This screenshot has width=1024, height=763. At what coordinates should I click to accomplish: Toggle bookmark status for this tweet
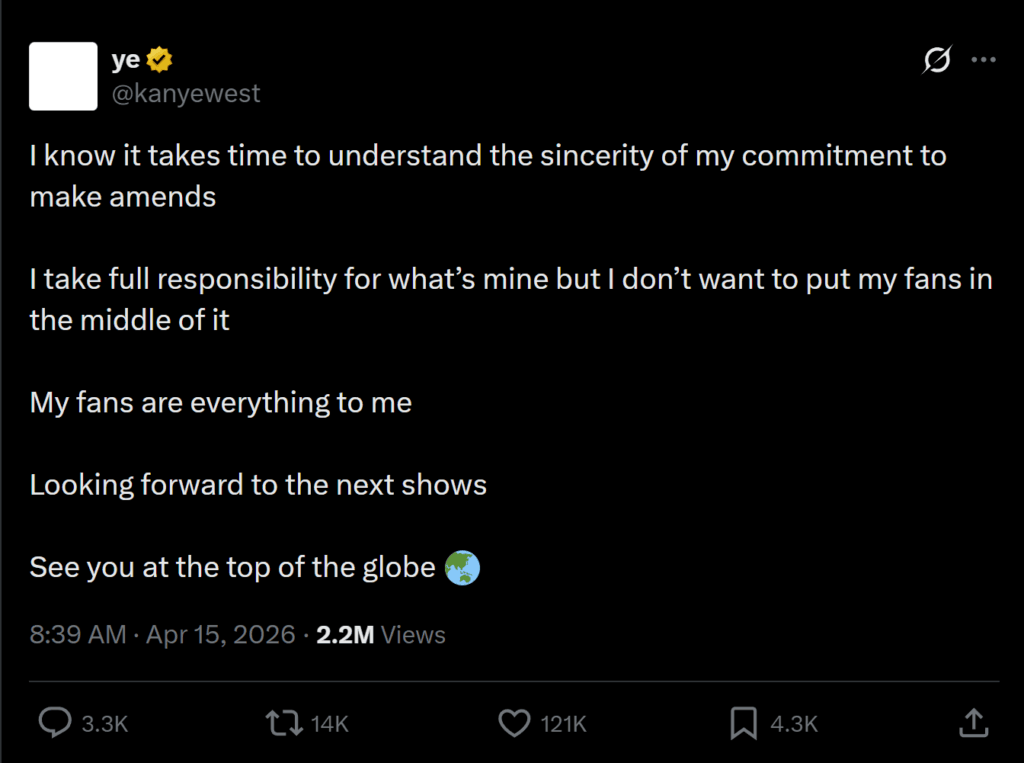pyautogui.click(x=743, y=722)
